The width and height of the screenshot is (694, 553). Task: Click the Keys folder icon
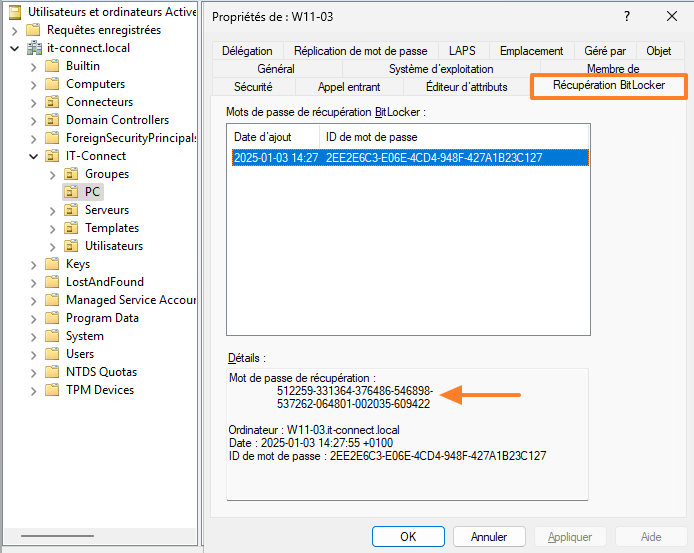tap(52, 264)
